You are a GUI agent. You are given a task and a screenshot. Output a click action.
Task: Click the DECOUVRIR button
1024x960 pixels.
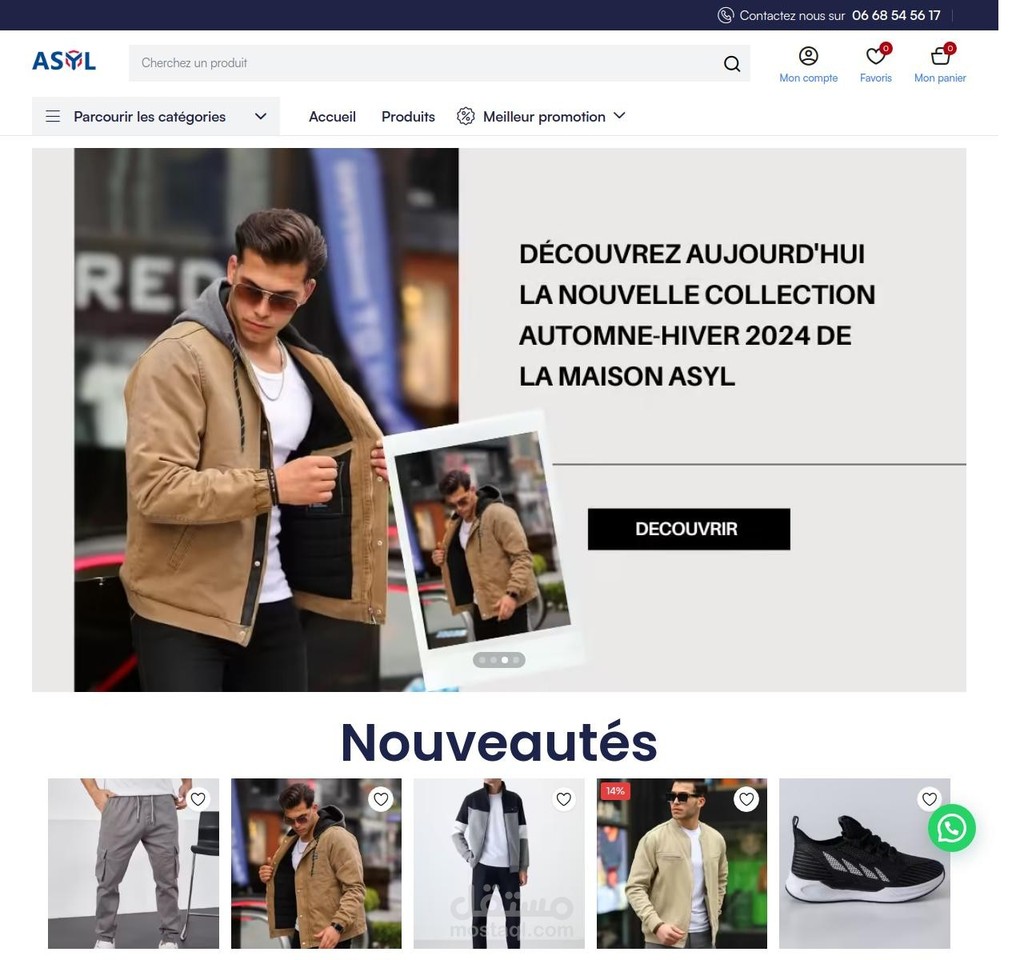point(689,529)
